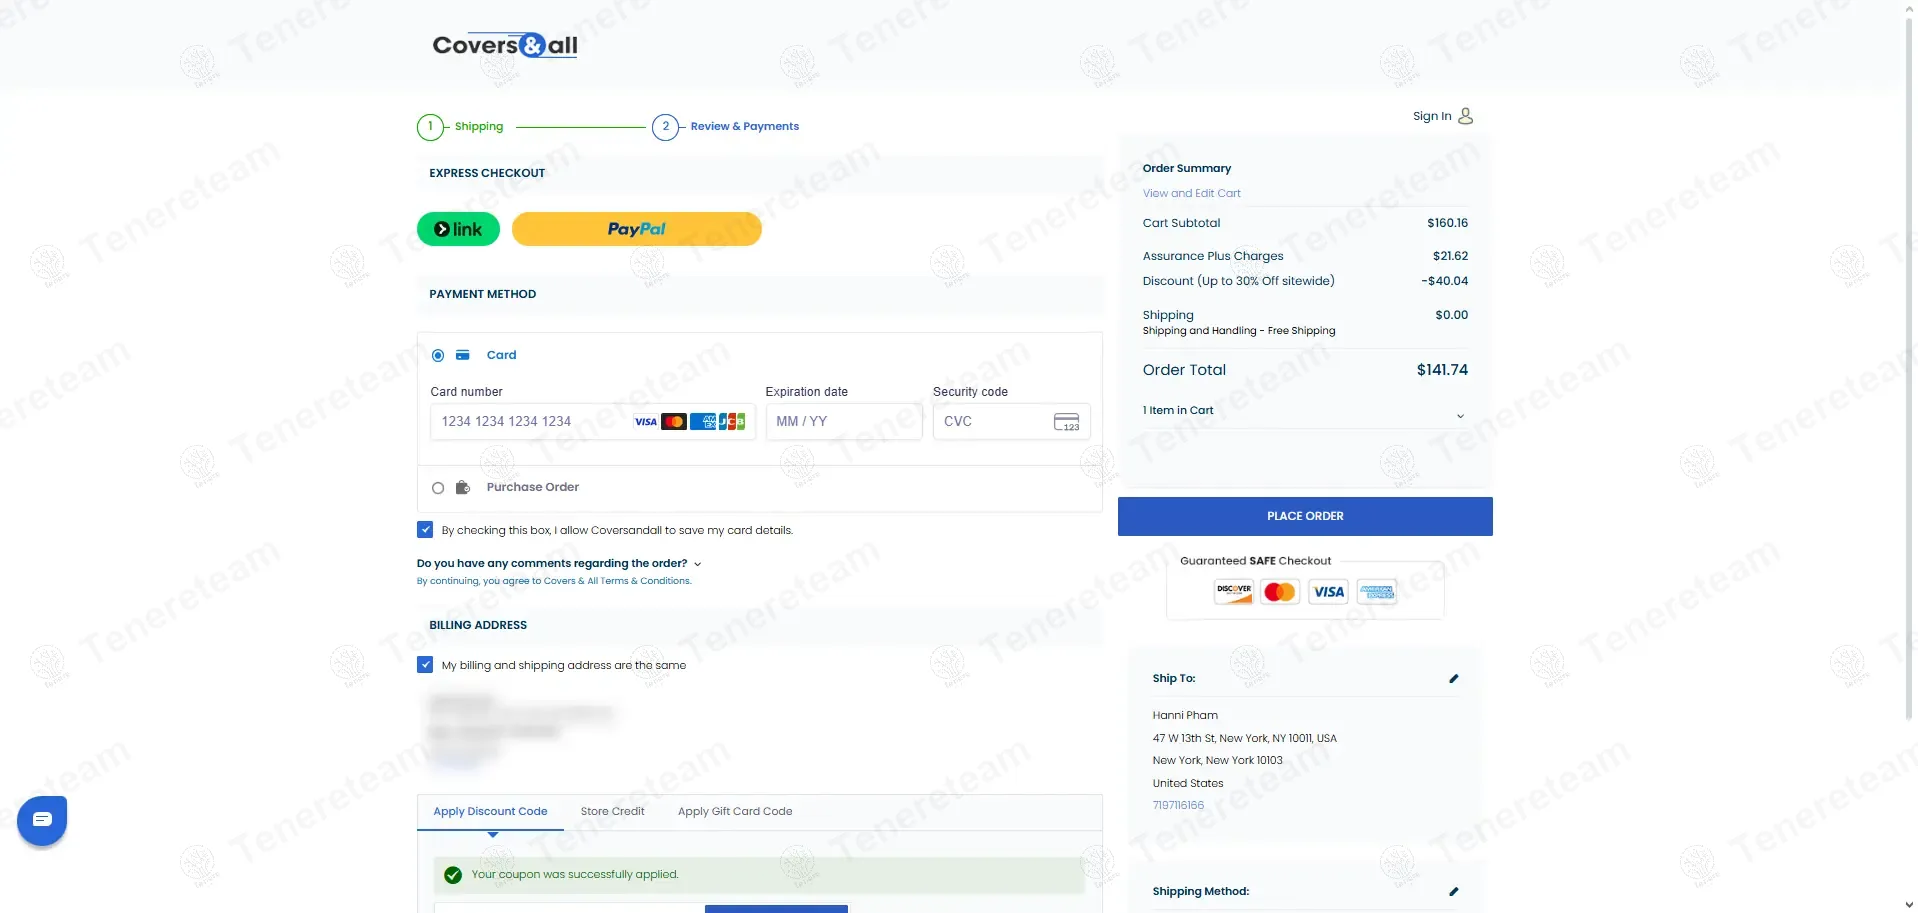Click the Card payment option label
The image size is (1918, 913).
coord(501,356)
